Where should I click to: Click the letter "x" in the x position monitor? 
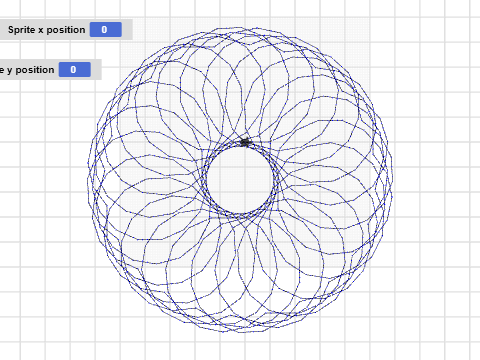41,30
